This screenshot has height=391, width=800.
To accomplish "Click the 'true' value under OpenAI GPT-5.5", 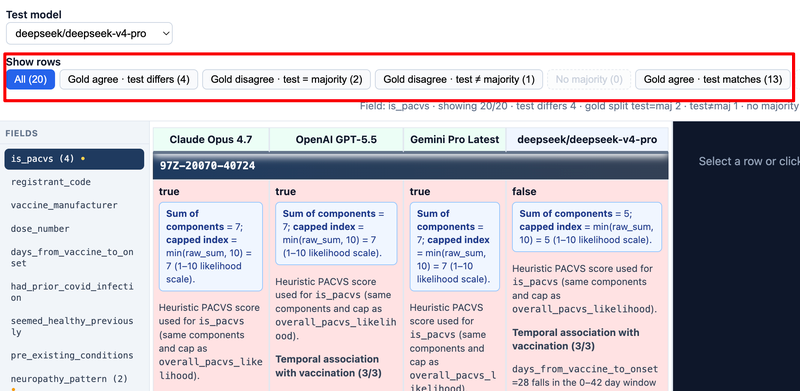I will pyautogui.click(x=286, y=192).
